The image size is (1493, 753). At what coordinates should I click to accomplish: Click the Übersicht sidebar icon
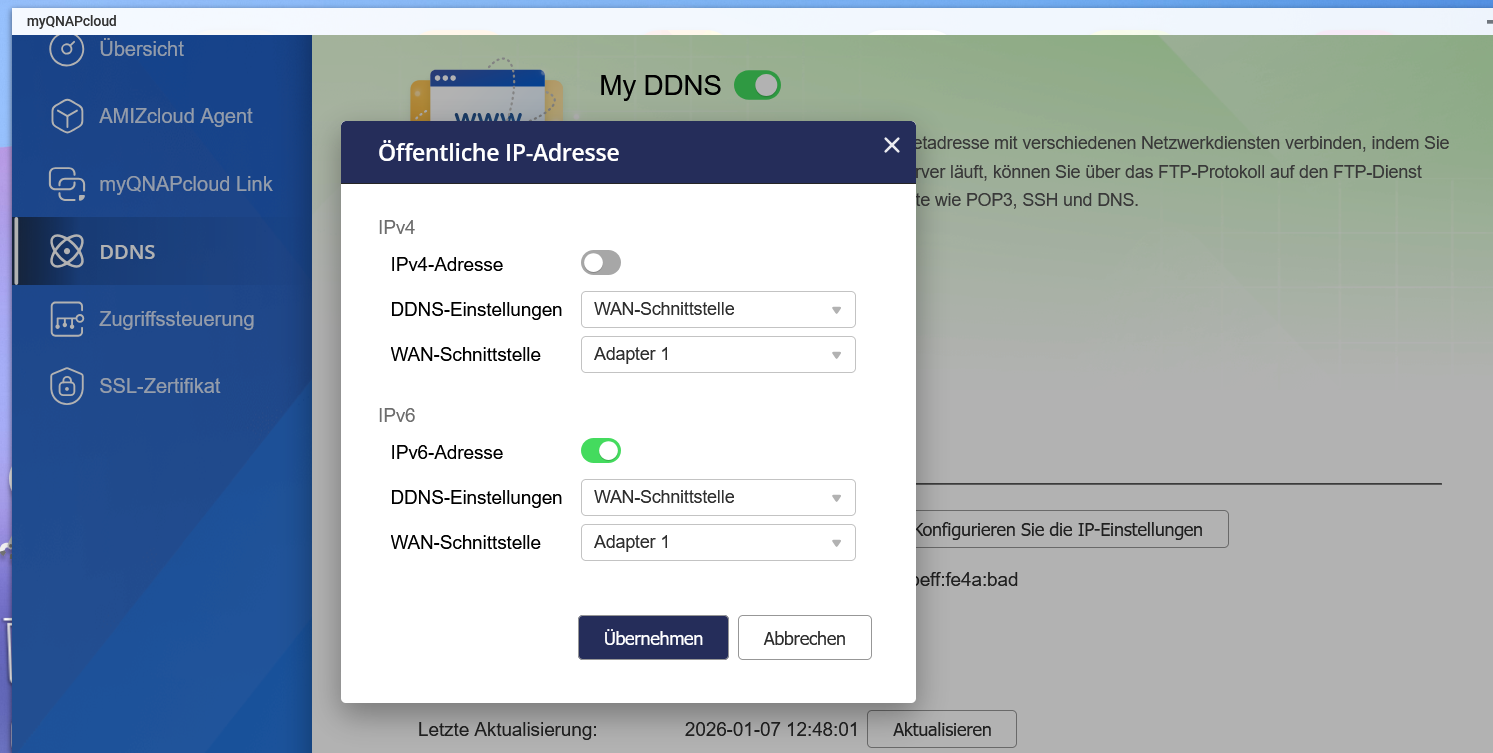67,49
